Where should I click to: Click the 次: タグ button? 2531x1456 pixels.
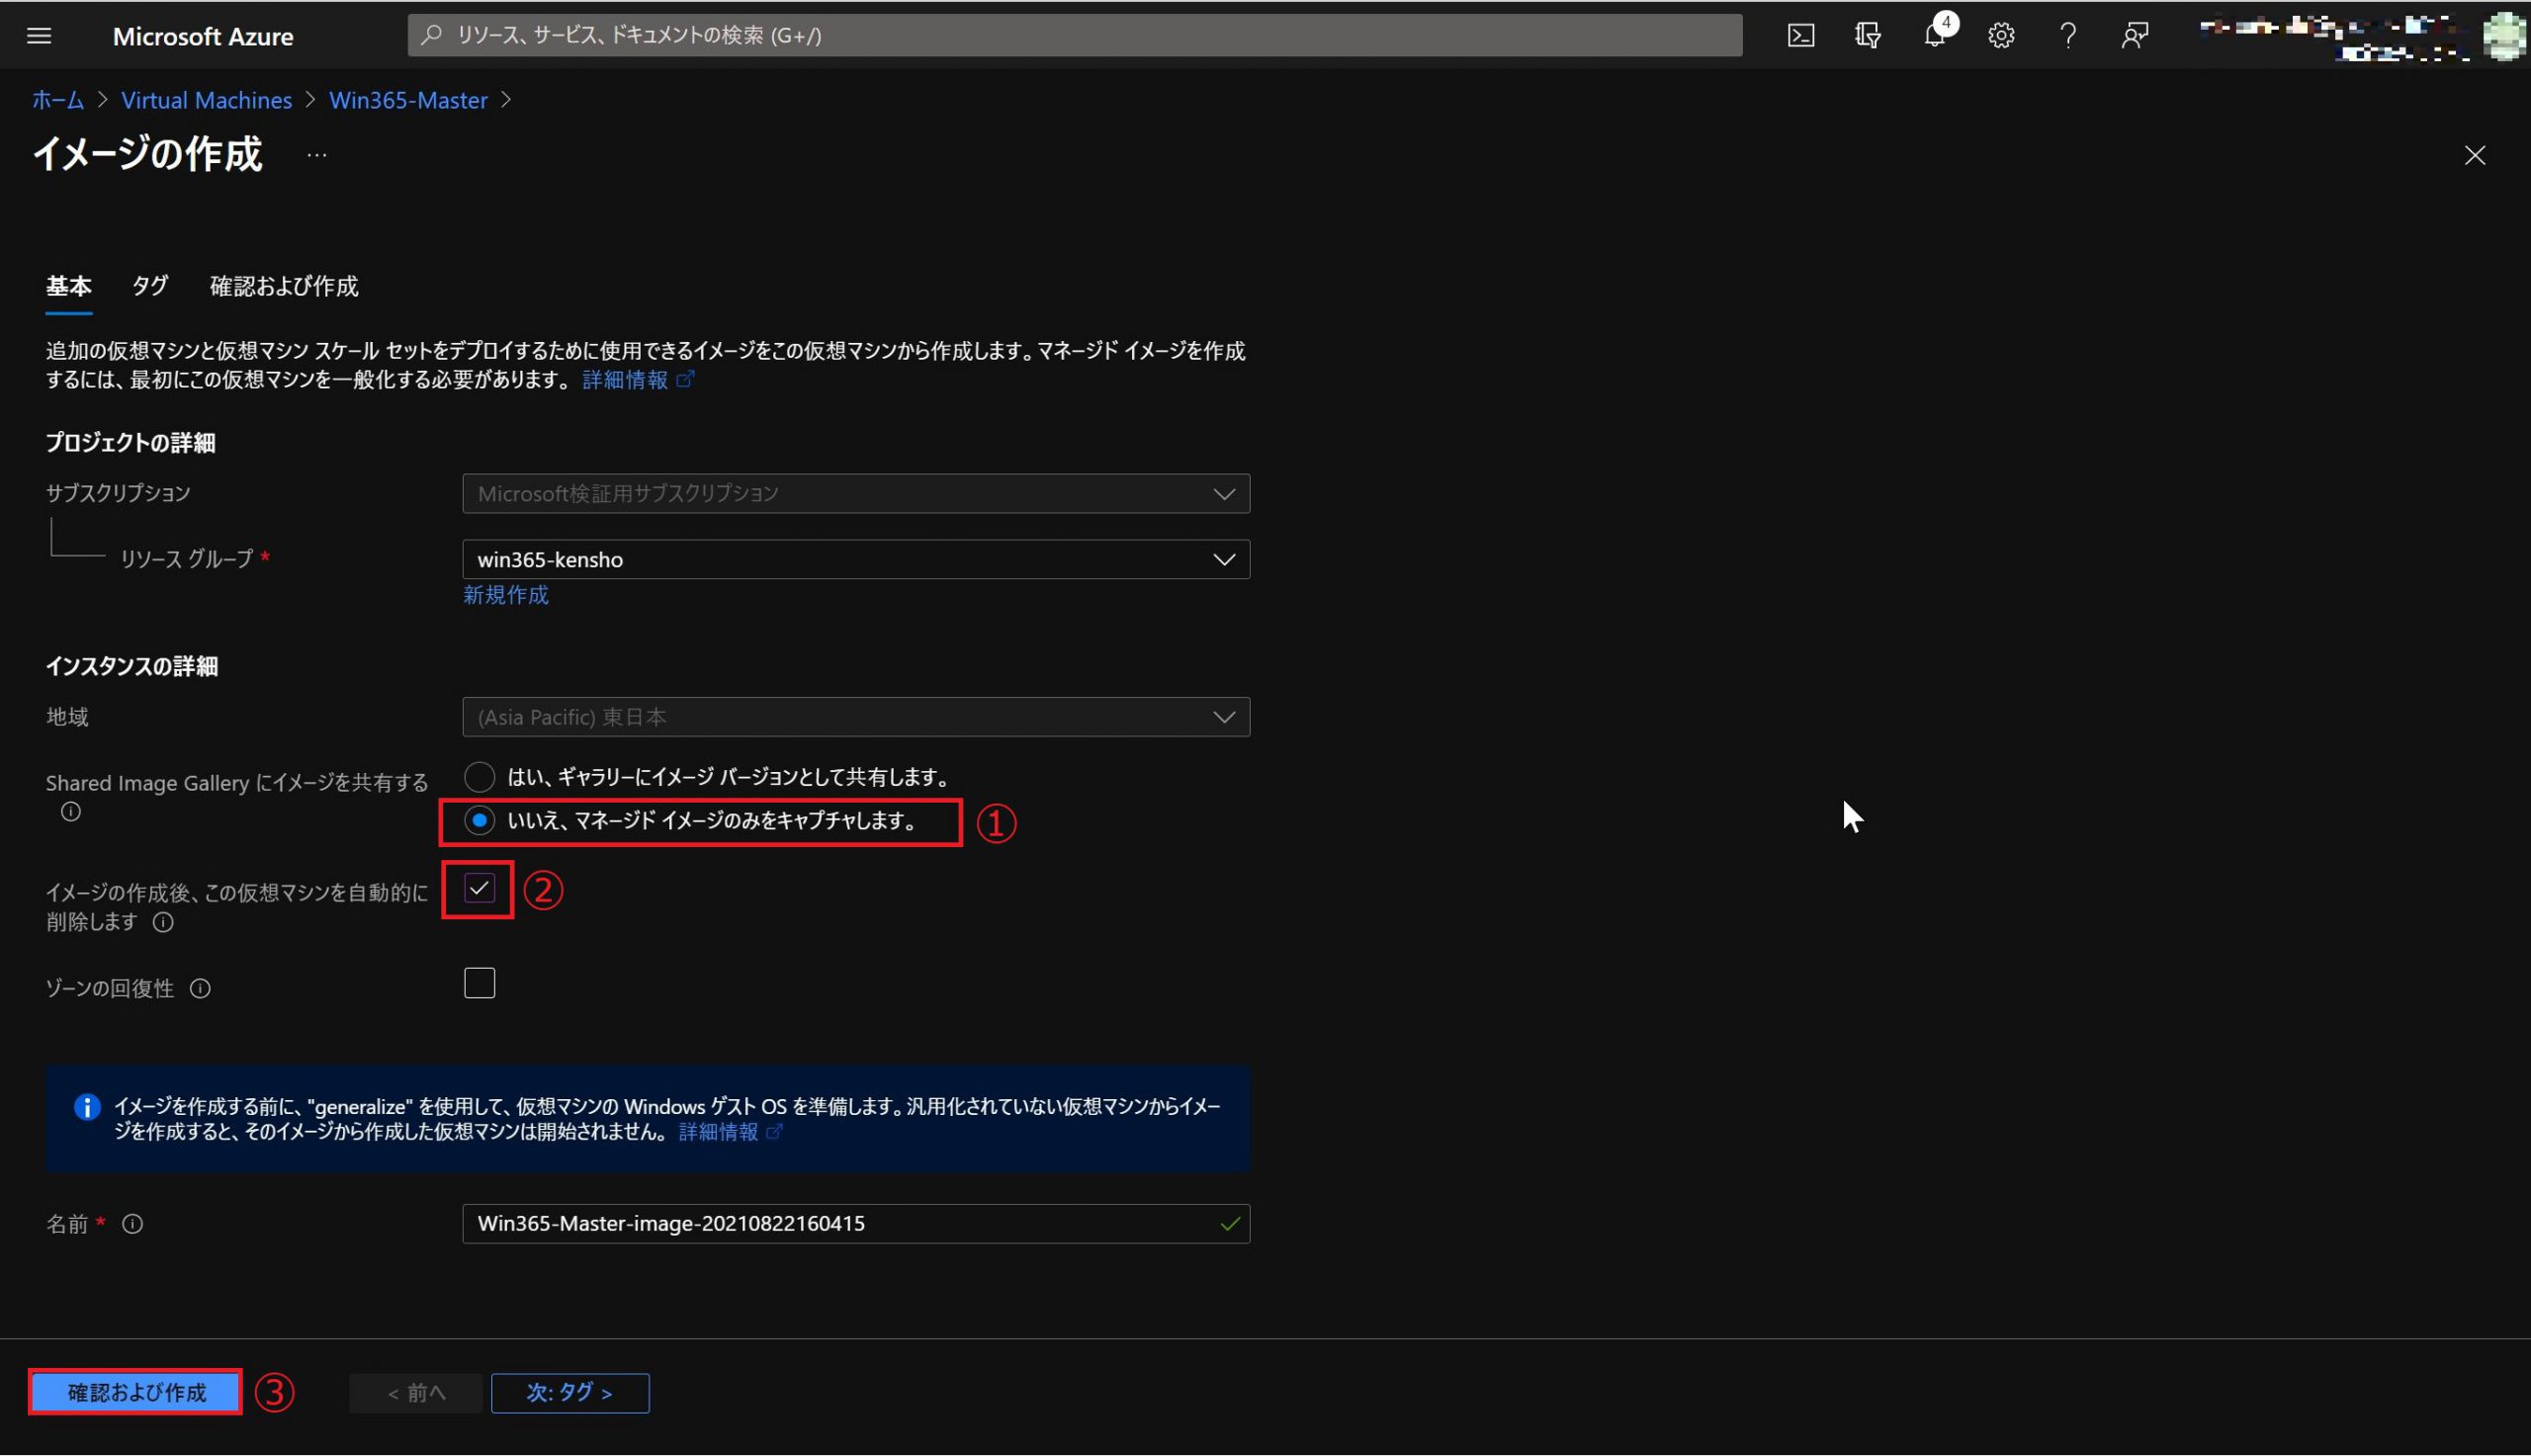[570, 1392]
